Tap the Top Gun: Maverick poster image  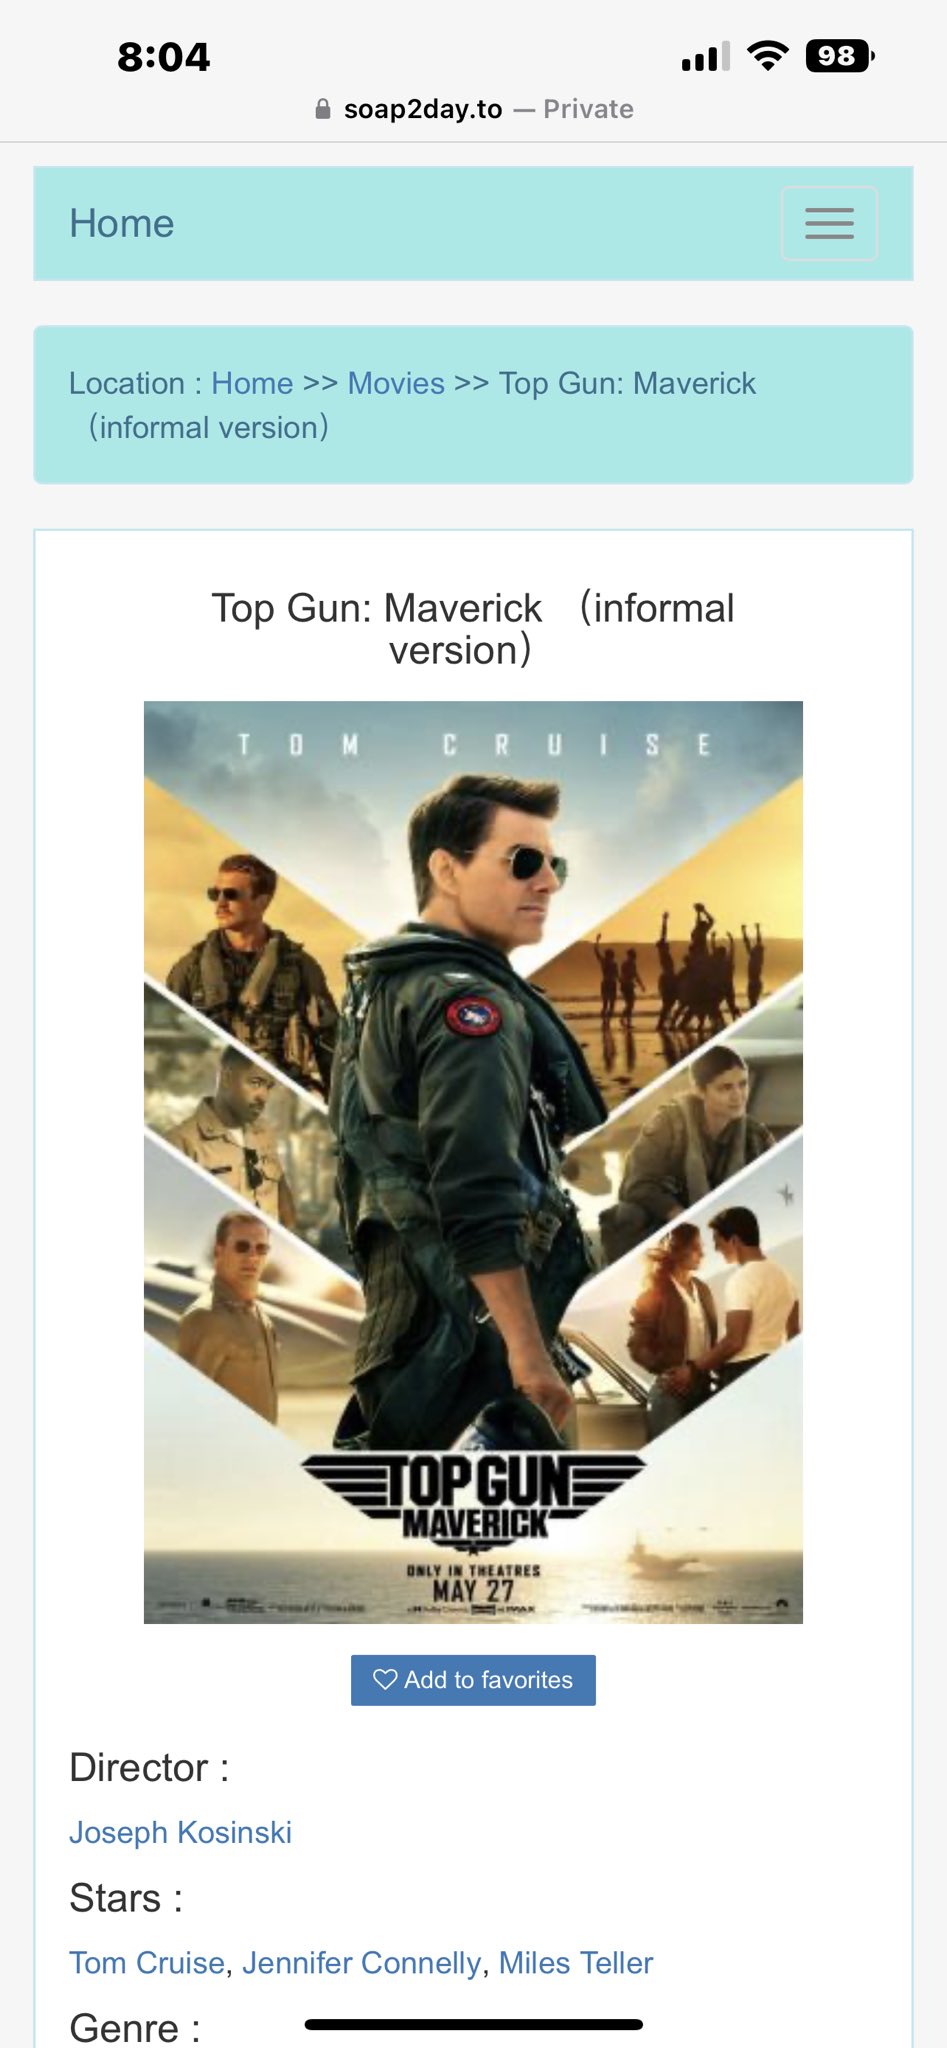coord(473,1162)
